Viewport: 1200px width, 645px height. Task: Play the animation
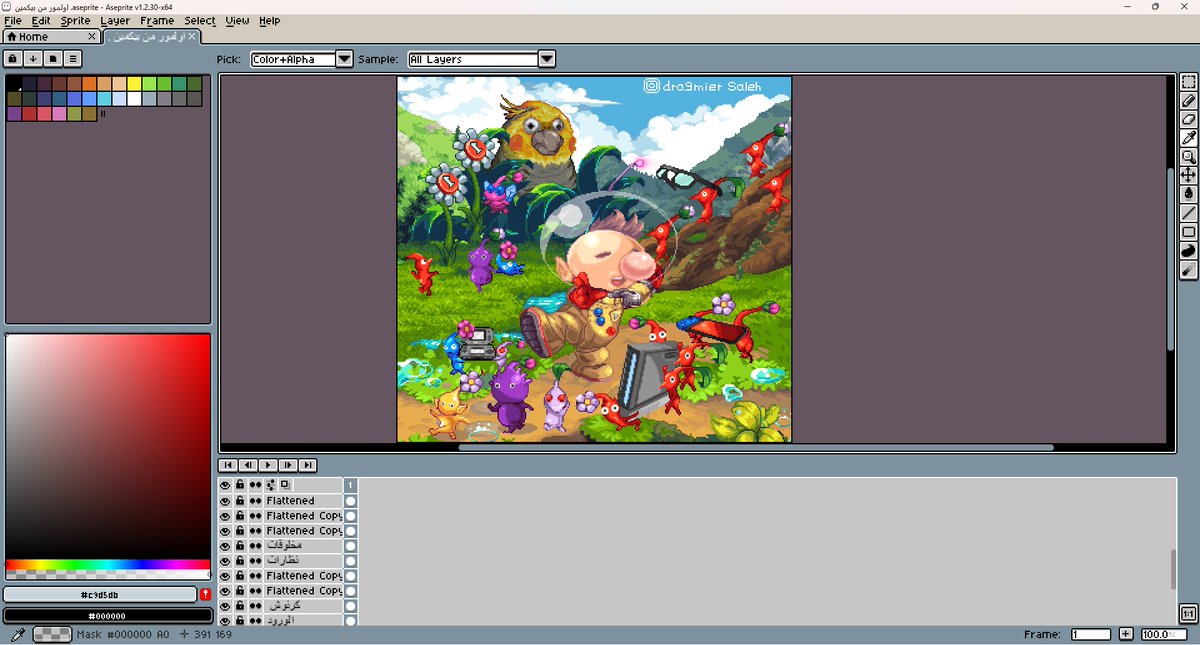[x=268, y=465]
